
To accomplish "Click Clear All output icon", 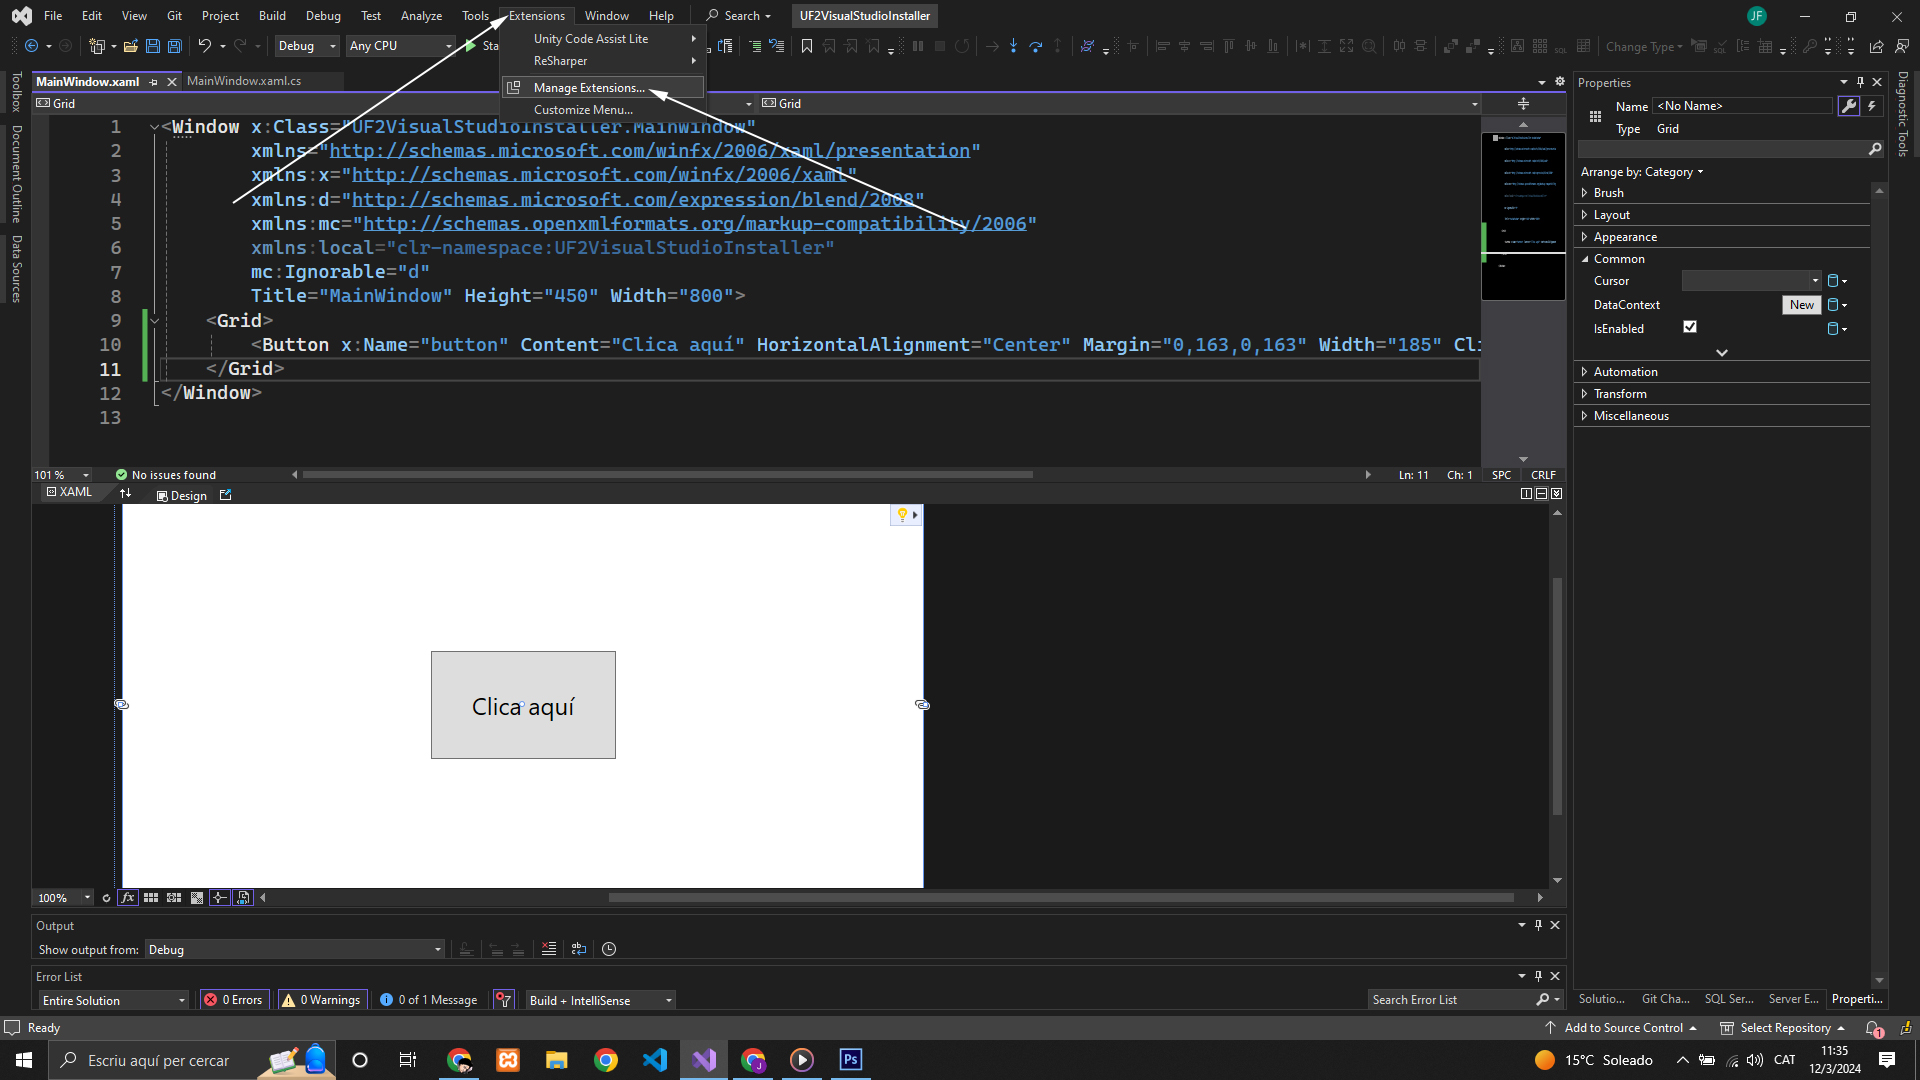I will pyautogui.click(x=549, y=949).
